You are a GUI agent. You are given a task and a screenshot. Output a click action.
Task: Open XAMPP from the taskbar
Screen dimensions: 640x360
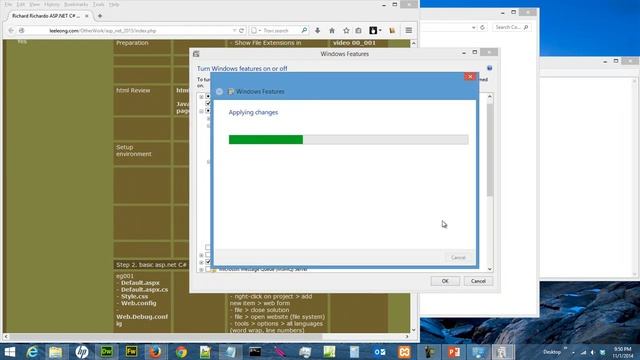[x=404, y=352]
